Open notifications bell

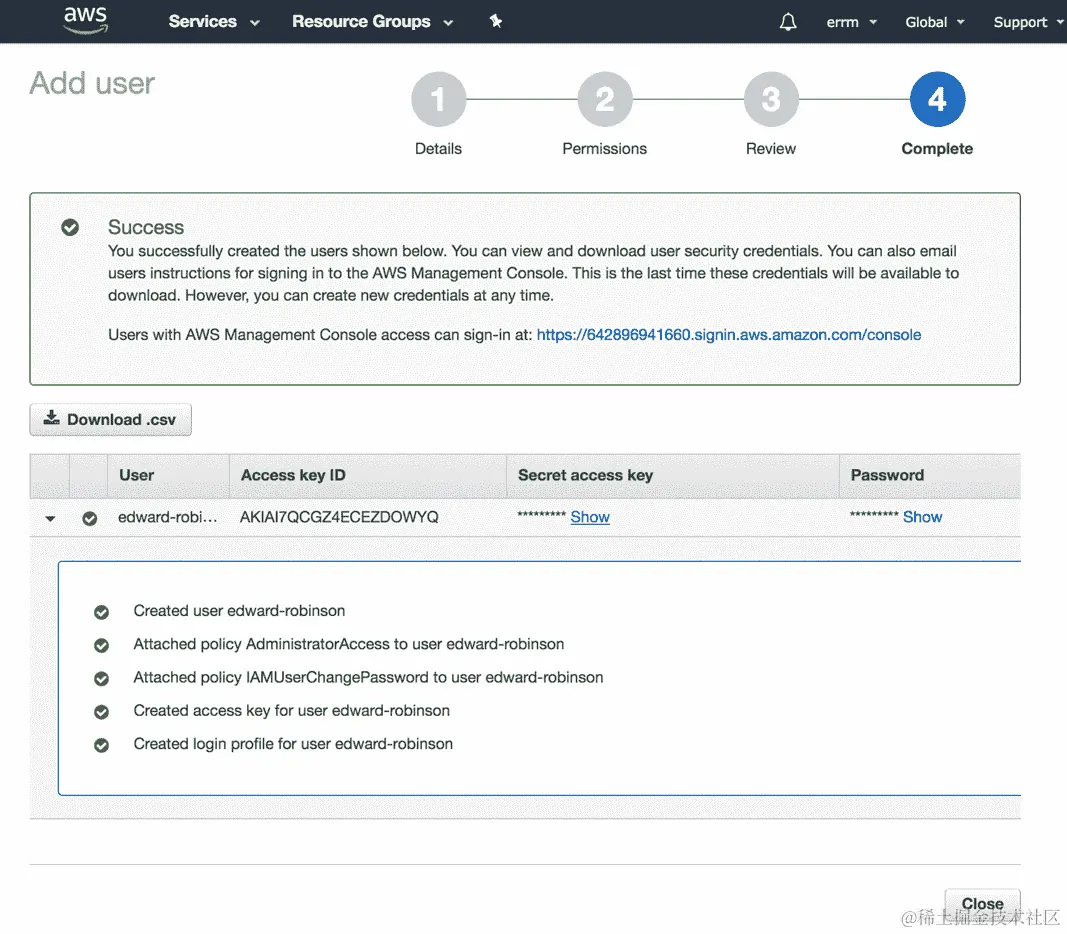[x=788, y=22]
